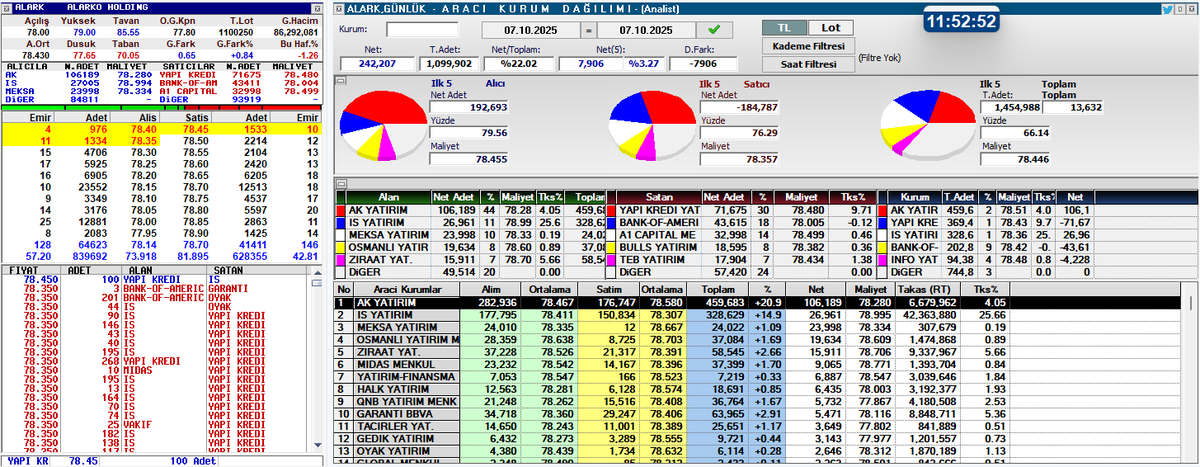The height and width of the screenshot is (467, 1200).
Task: Click the 11:52:52 clock display
Action: (x=960, y=21)
